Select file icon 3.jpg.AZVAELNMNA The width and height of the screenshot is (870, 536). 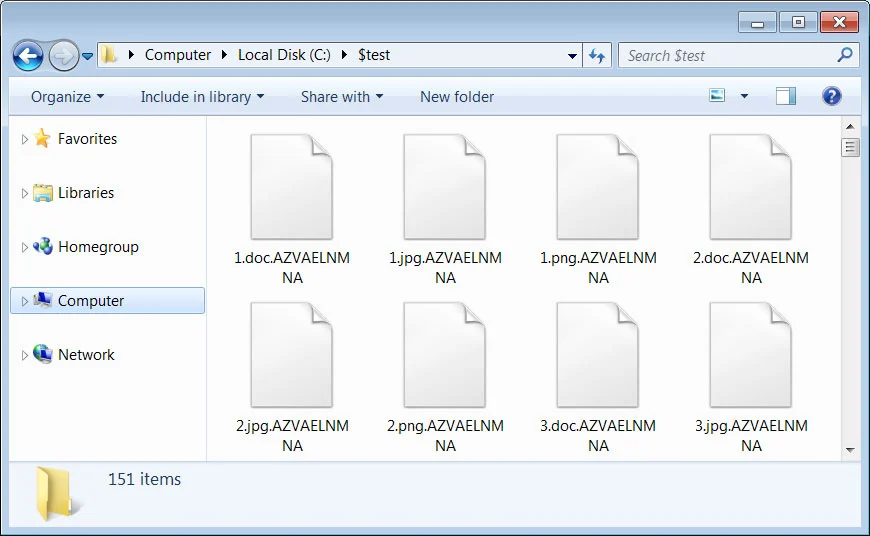(751, 355)
